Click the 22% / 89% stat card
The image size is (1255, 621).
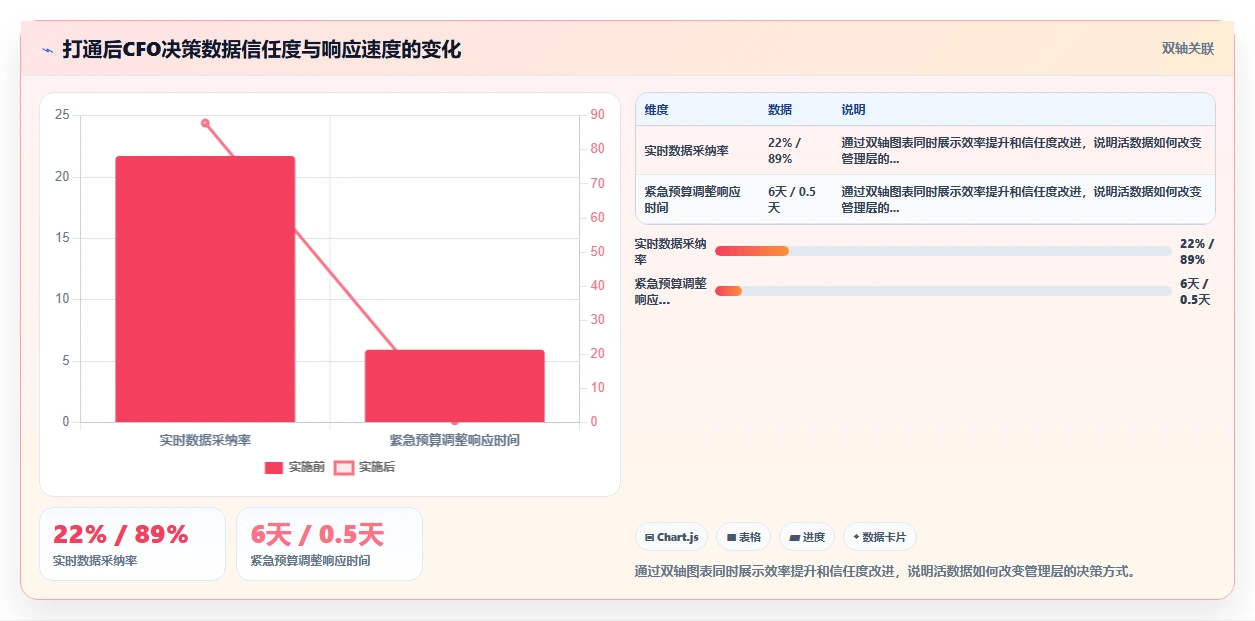click(x=132, y=544)
